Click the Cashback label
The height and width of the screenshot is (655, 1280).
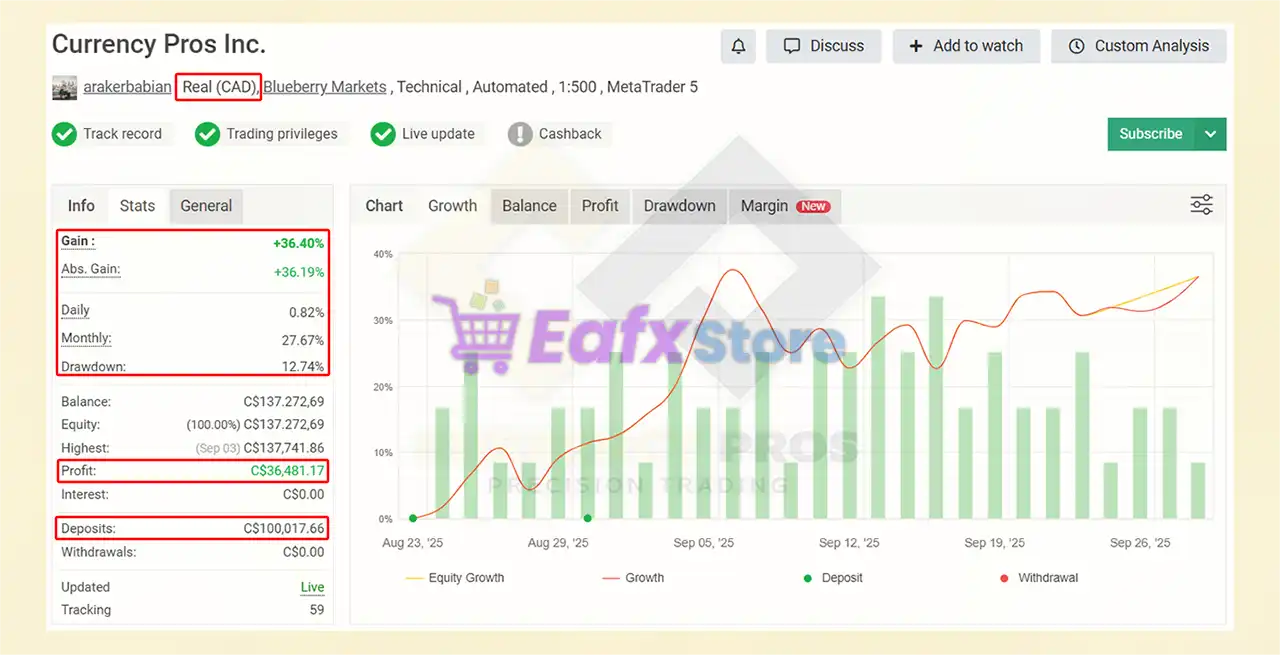click(570, 134)
